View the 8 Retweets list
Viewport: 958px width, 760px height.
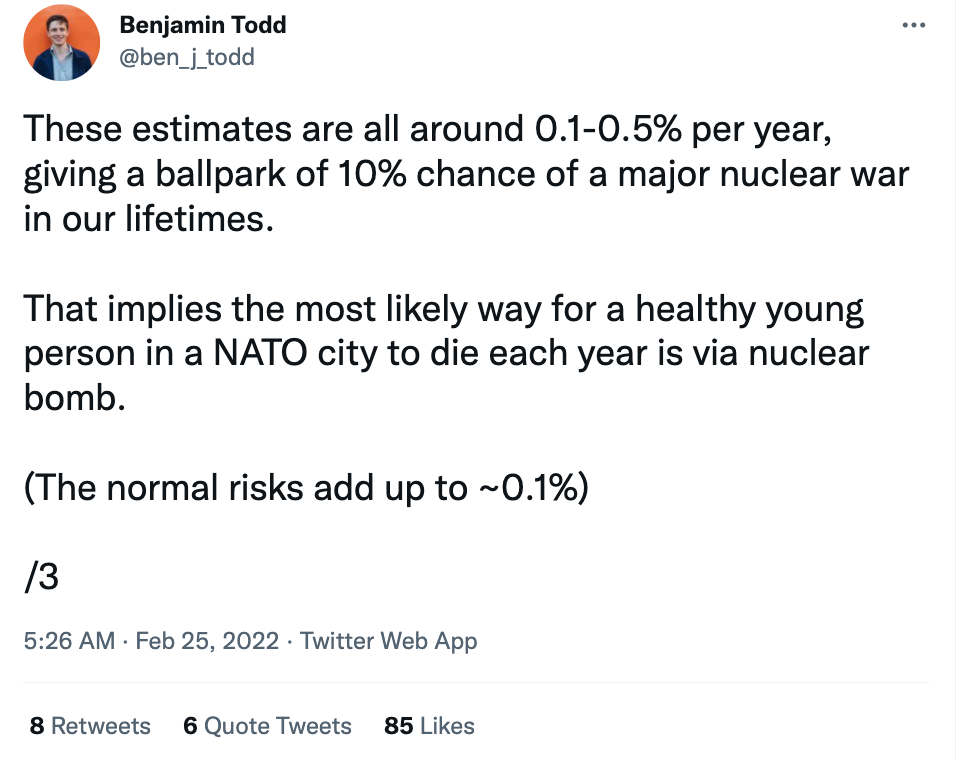tap(90, 726)
